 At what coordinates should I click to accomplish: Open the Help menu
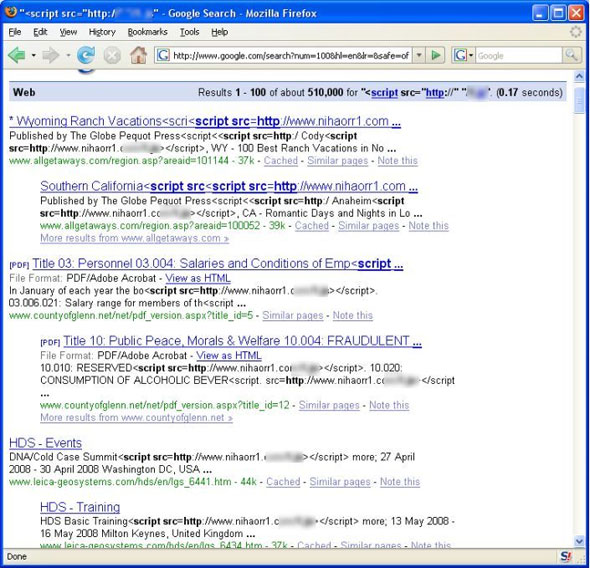pyautogui.click(x=219, y=32)
